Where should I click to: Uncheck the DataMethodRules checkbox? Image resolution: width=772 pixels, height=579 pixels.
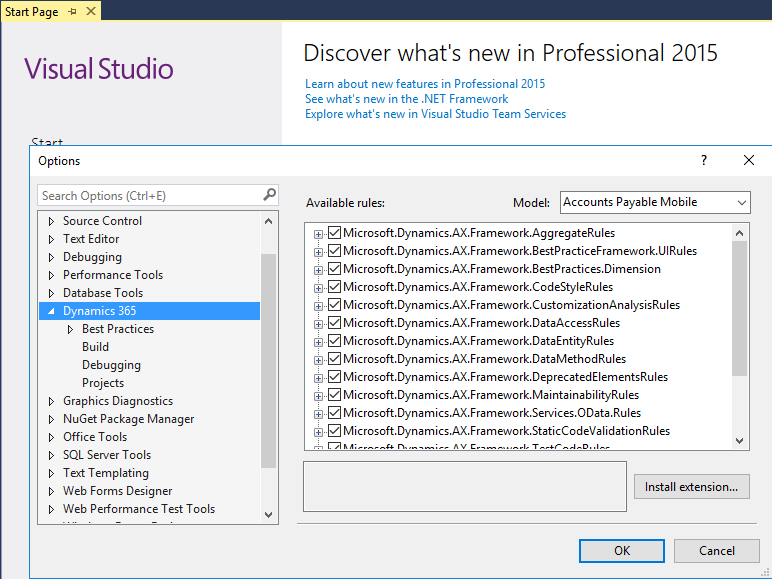[334, 358]
